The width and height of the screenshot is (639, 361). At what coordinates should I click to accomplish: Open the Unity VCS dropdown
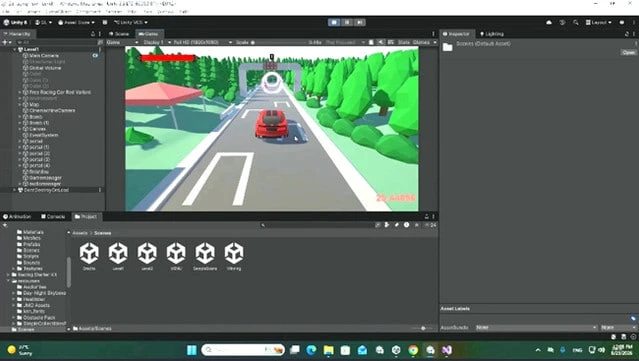(130, 22)
